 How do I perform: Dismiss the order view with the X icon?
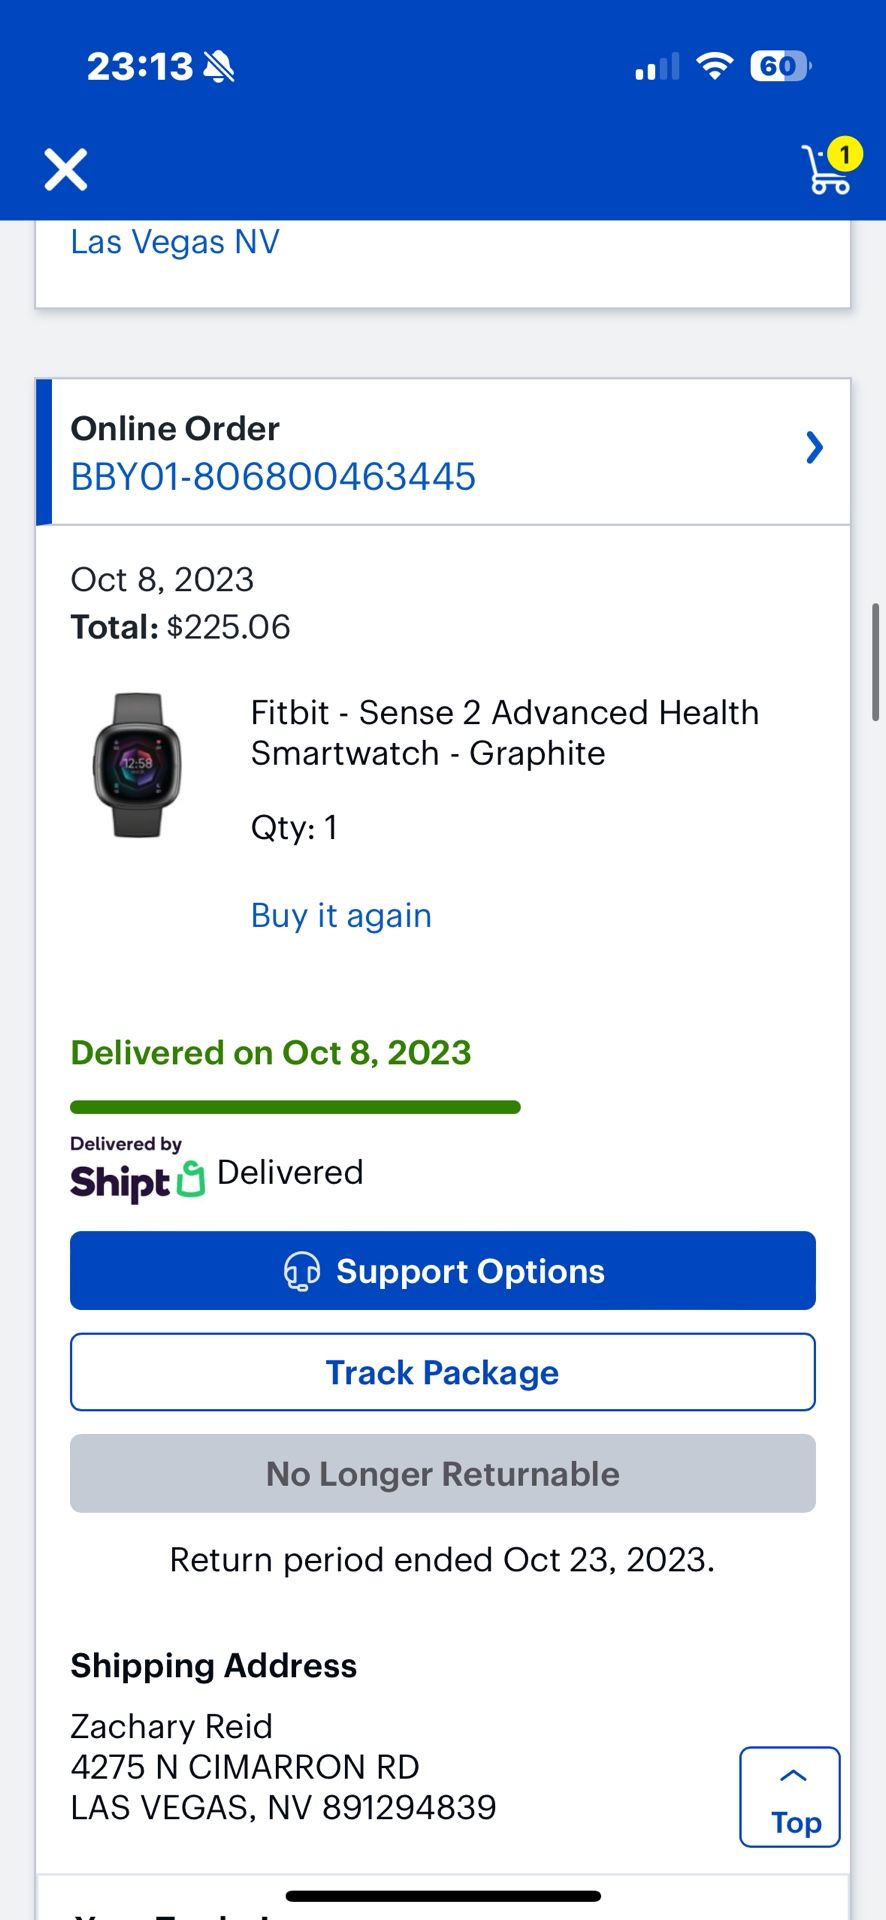click(x=65, y=169)
